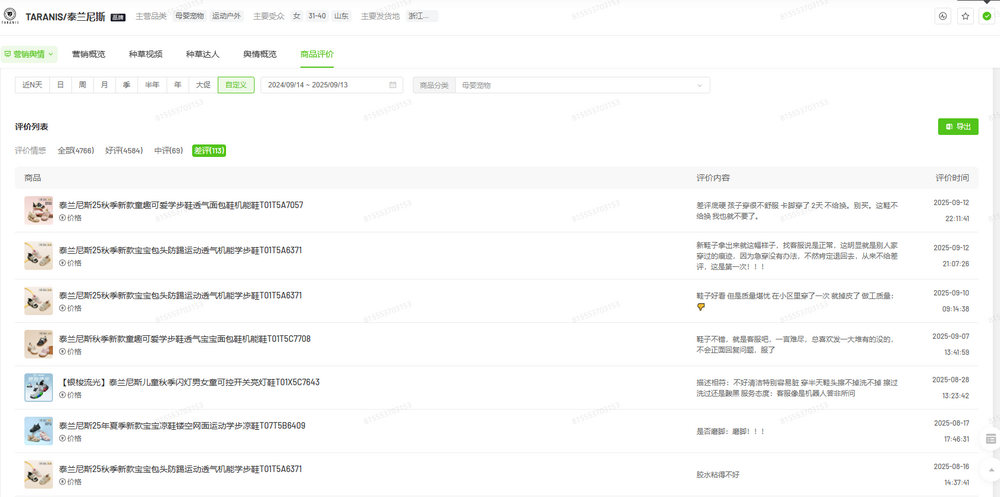Filter reviews by 中评(69)

click(168, 151)
